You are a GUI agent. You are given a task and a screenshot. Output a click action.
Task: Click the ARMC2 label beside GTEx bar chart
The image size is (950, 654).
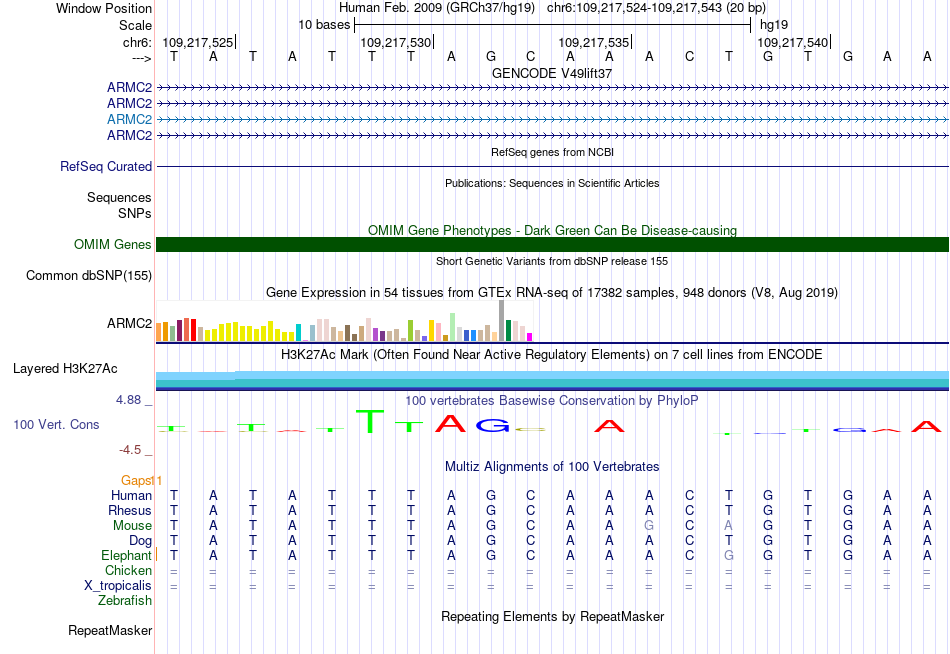(x=129, y=323)
